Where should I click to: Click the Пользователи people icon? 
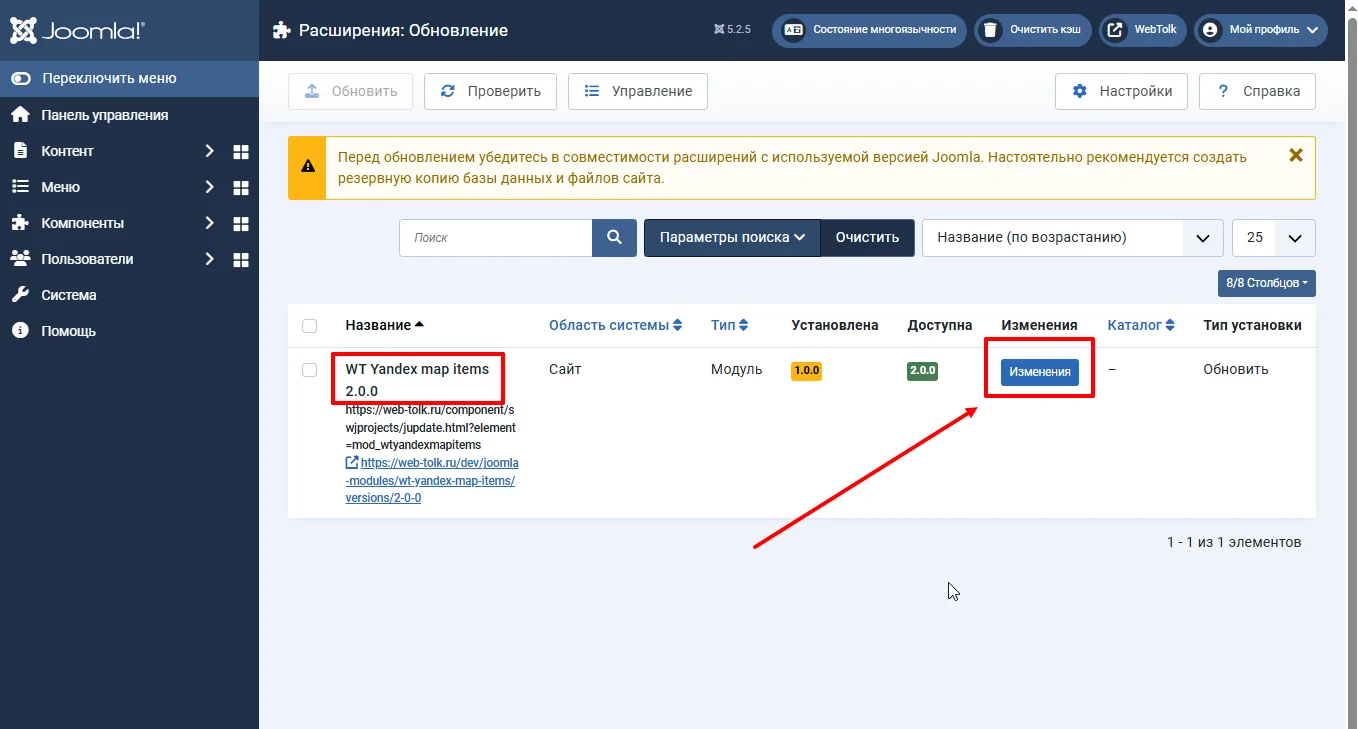click(x=20, y=259)
